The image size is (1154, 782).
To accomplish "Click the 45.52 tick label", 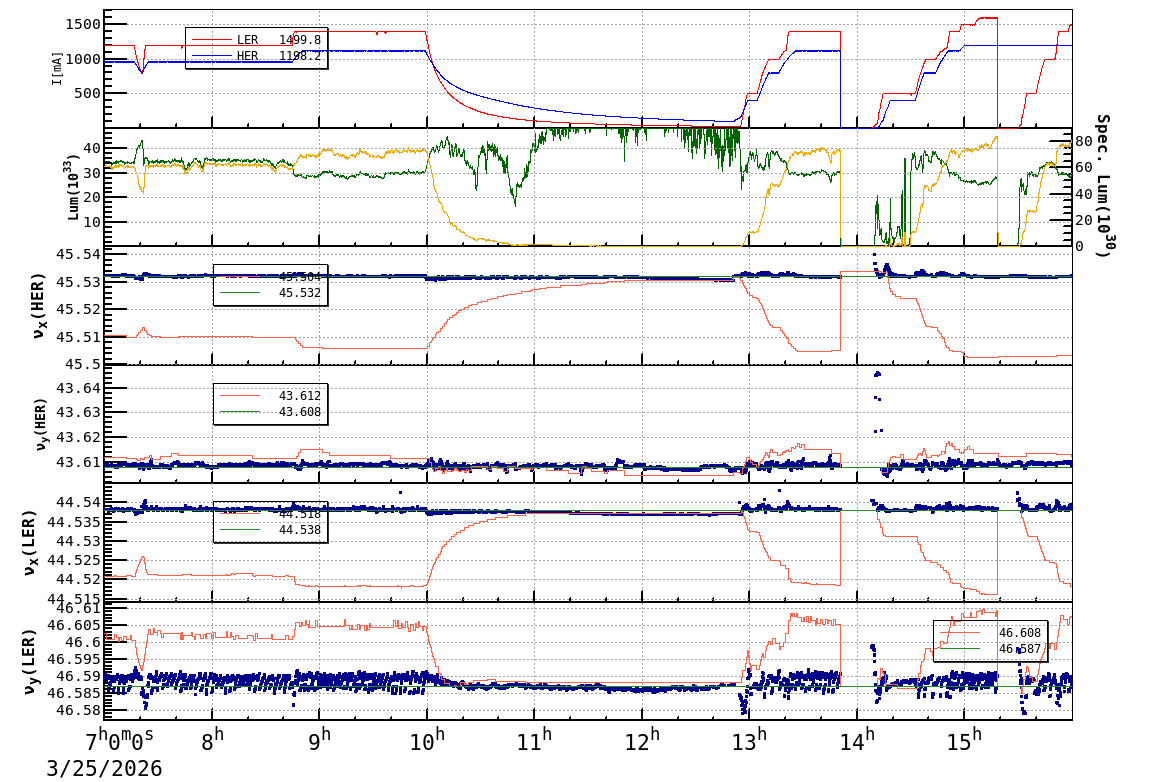I will pos(79,309).
